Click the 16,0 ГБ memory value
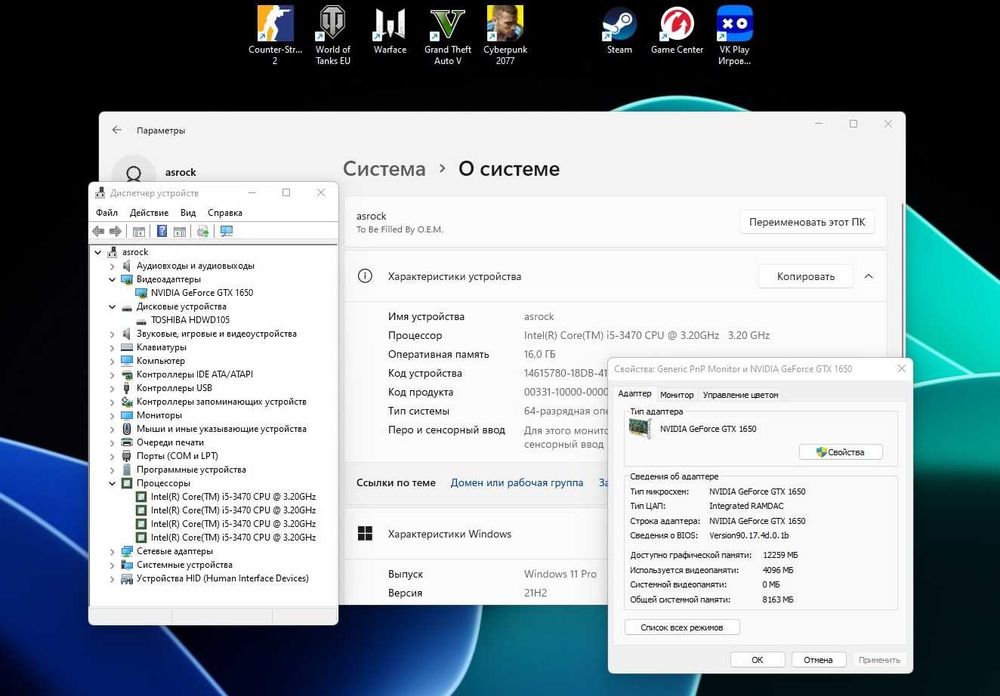Image resolution: width=1000 pixels, height=696 pixels. click(540, 354)
